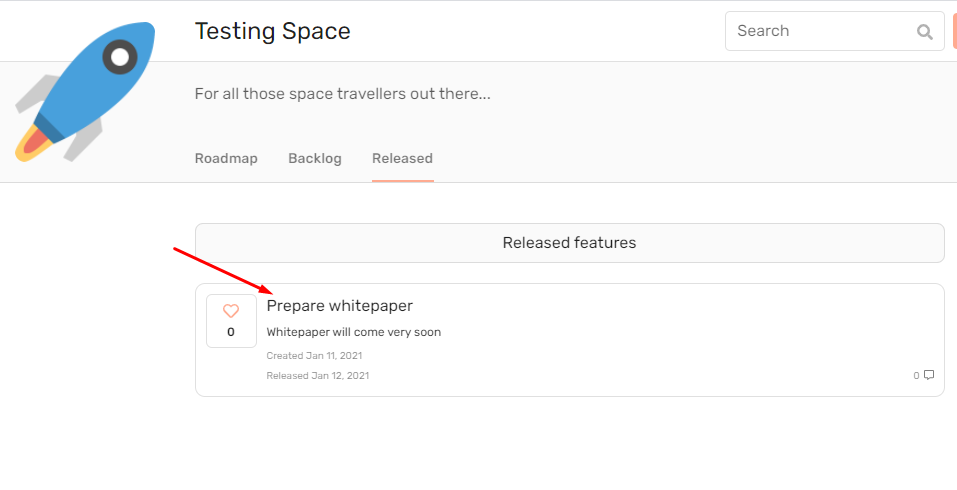The width and height of the screenshot is (957, 490).
Task: Click the 'Whitepaper will come very soon' description
Action: click(x=353, y=333)
